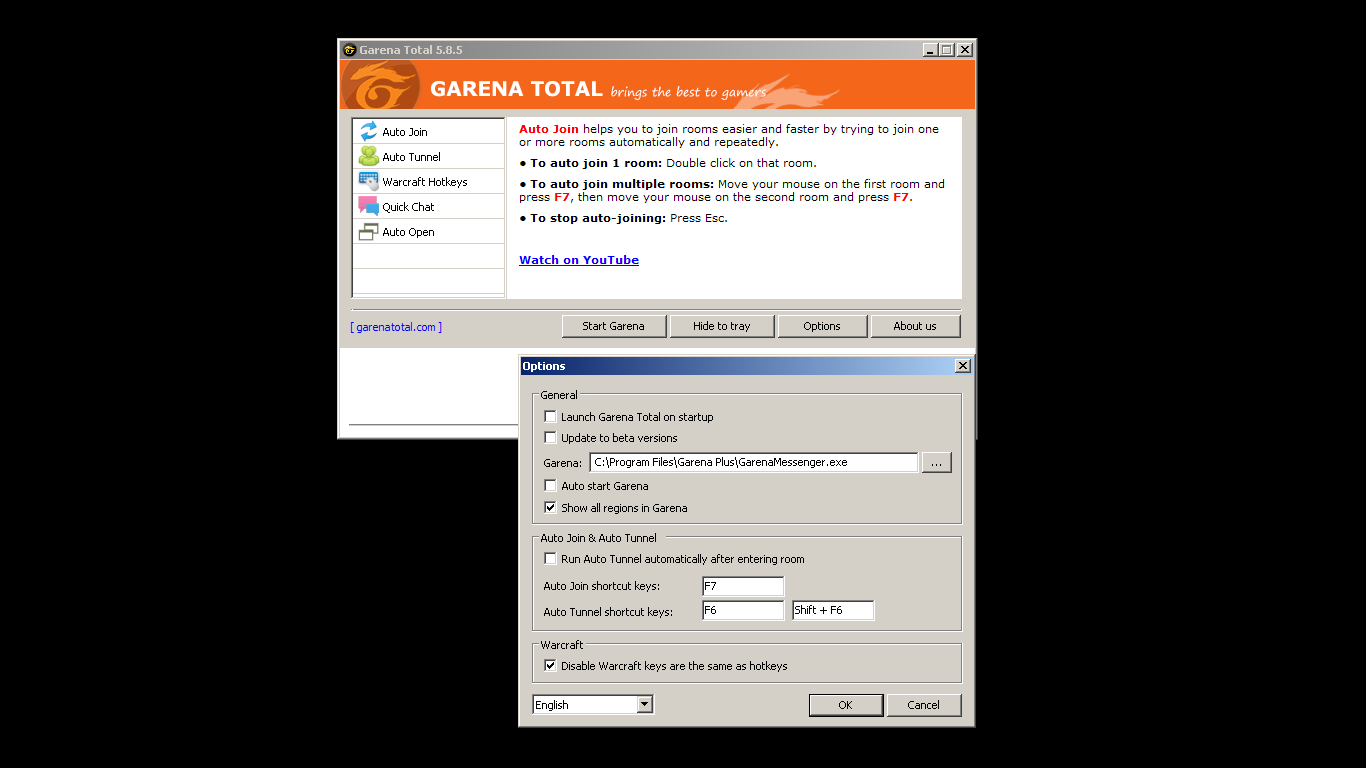Click the 'Garena:' path label
This screenshot has width=1366, height=768.
562,463
